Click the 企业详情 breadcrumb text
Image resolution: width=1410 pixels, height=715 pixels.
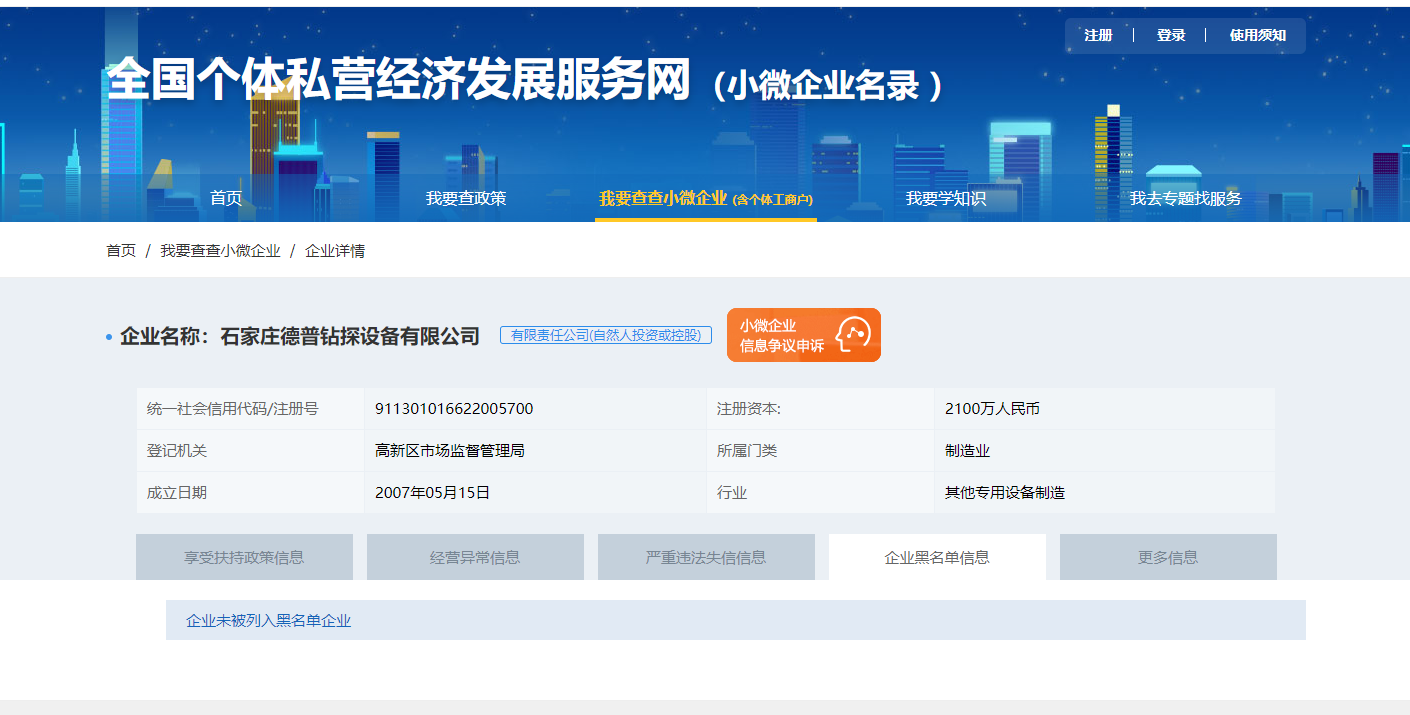335,250
